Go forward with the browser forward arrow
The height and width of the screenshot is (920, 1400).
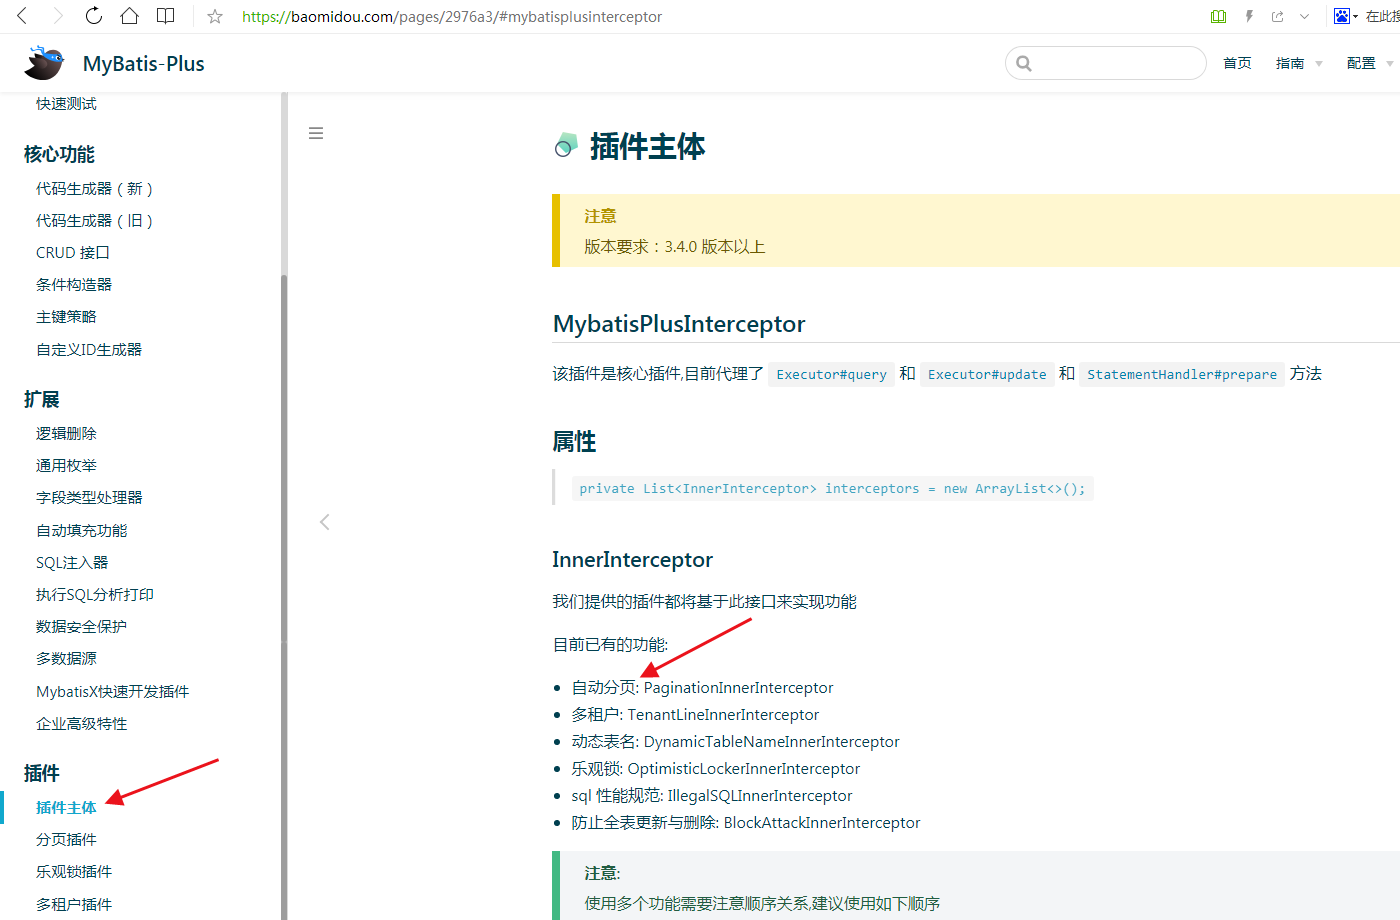58,16
